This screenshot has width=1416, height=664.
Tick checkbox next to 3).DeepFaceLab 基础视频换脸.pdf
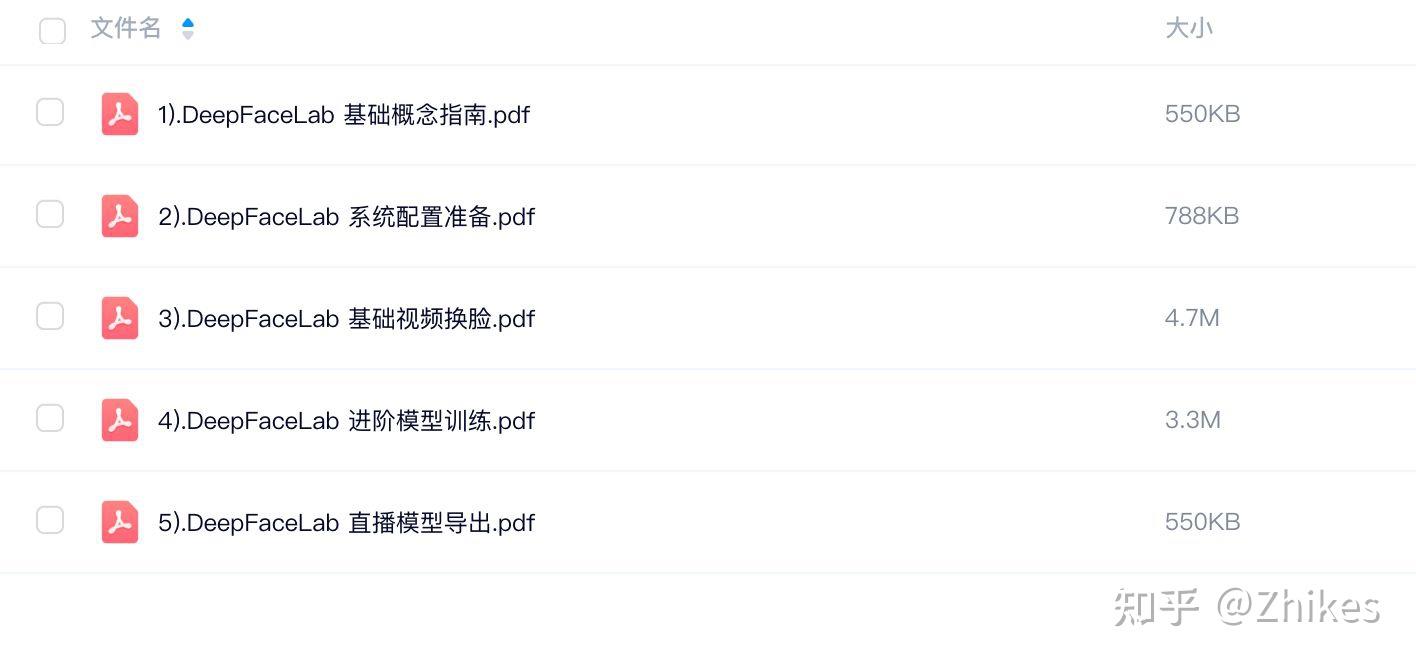(x=50, y=316)
